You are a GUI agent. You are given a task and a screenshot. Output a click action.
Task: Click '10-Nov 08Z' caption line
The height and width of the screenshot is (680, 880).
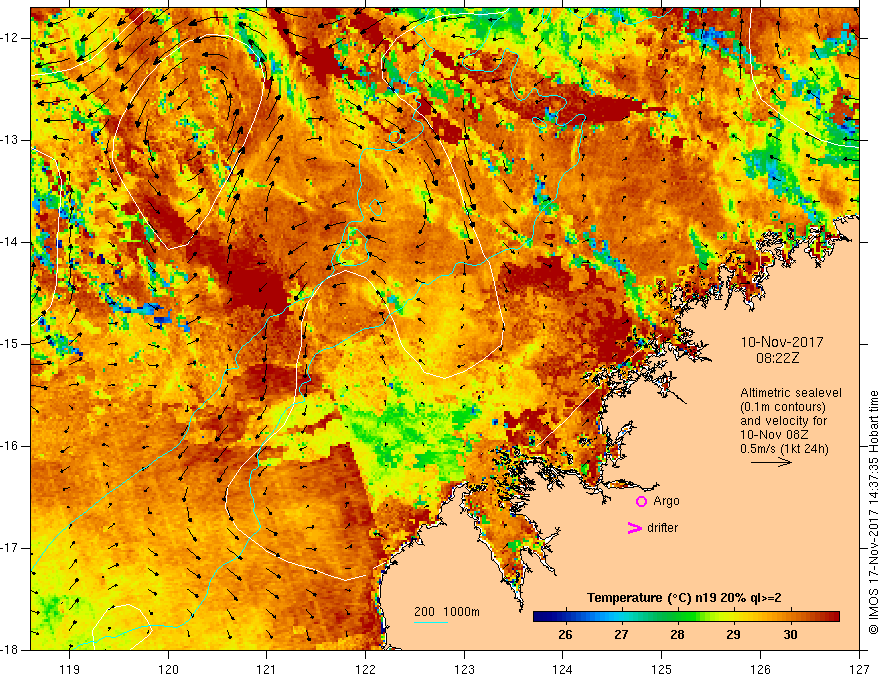(776, 435)
